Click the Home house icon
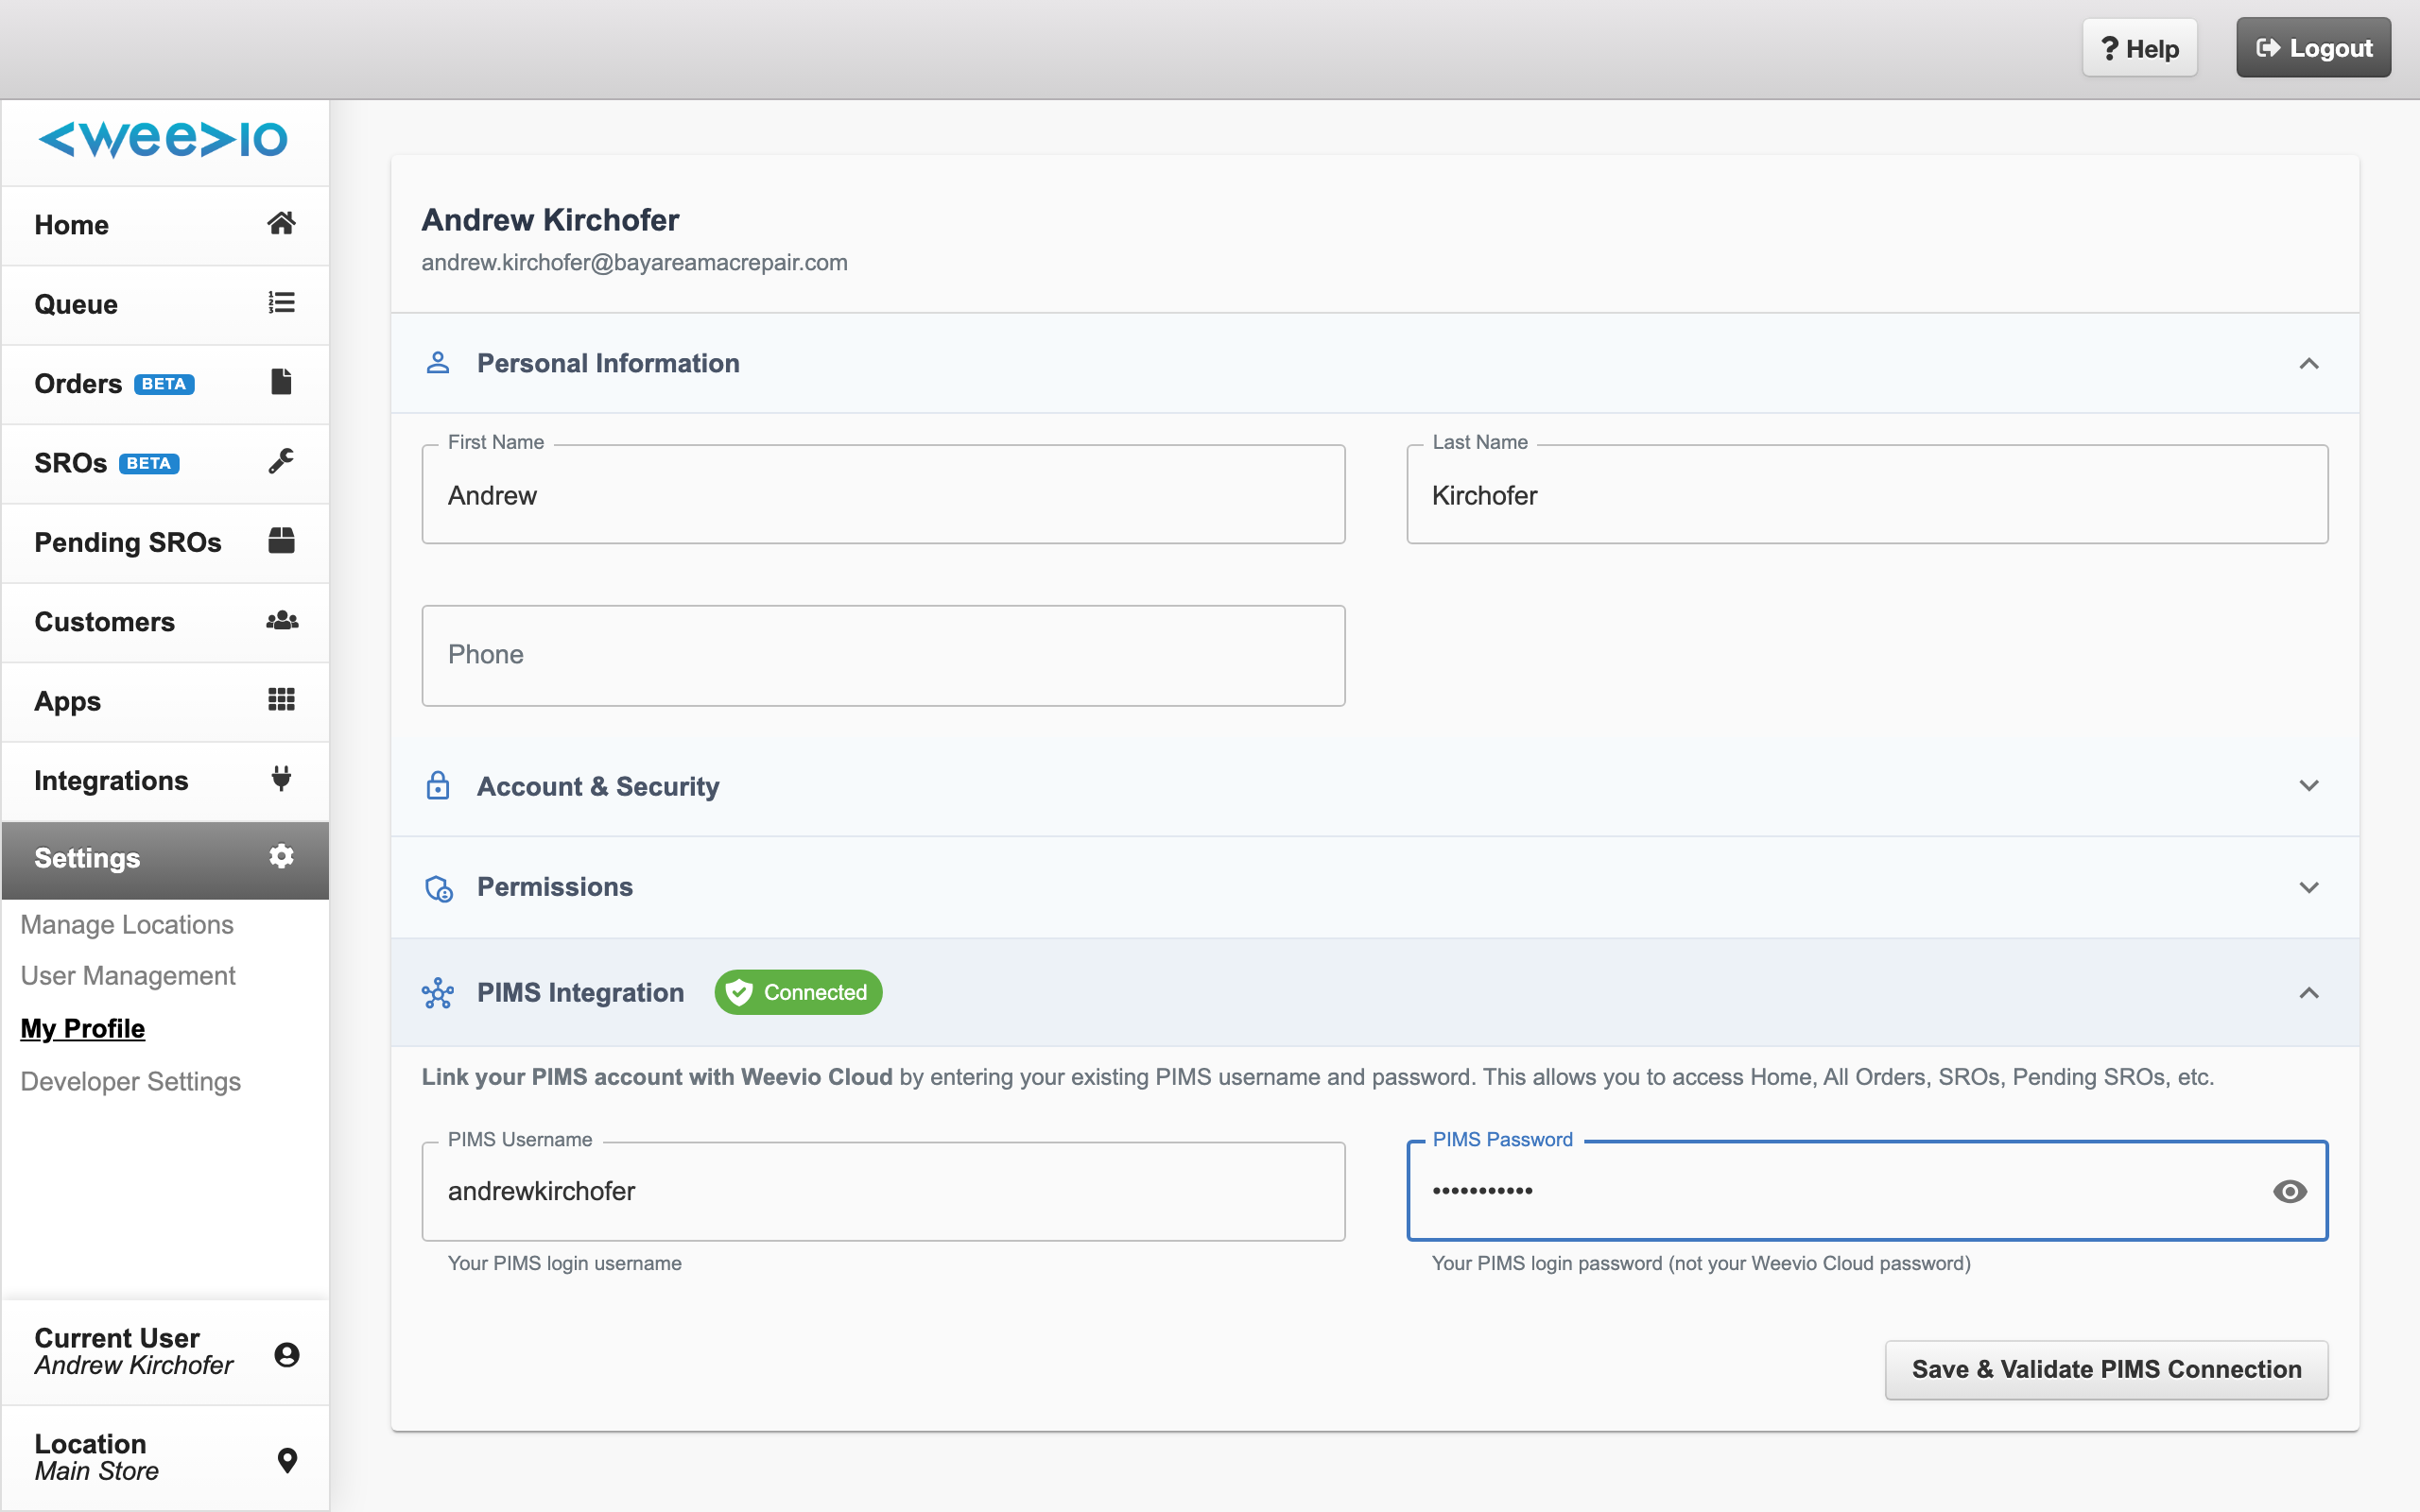 coord(281,223)
